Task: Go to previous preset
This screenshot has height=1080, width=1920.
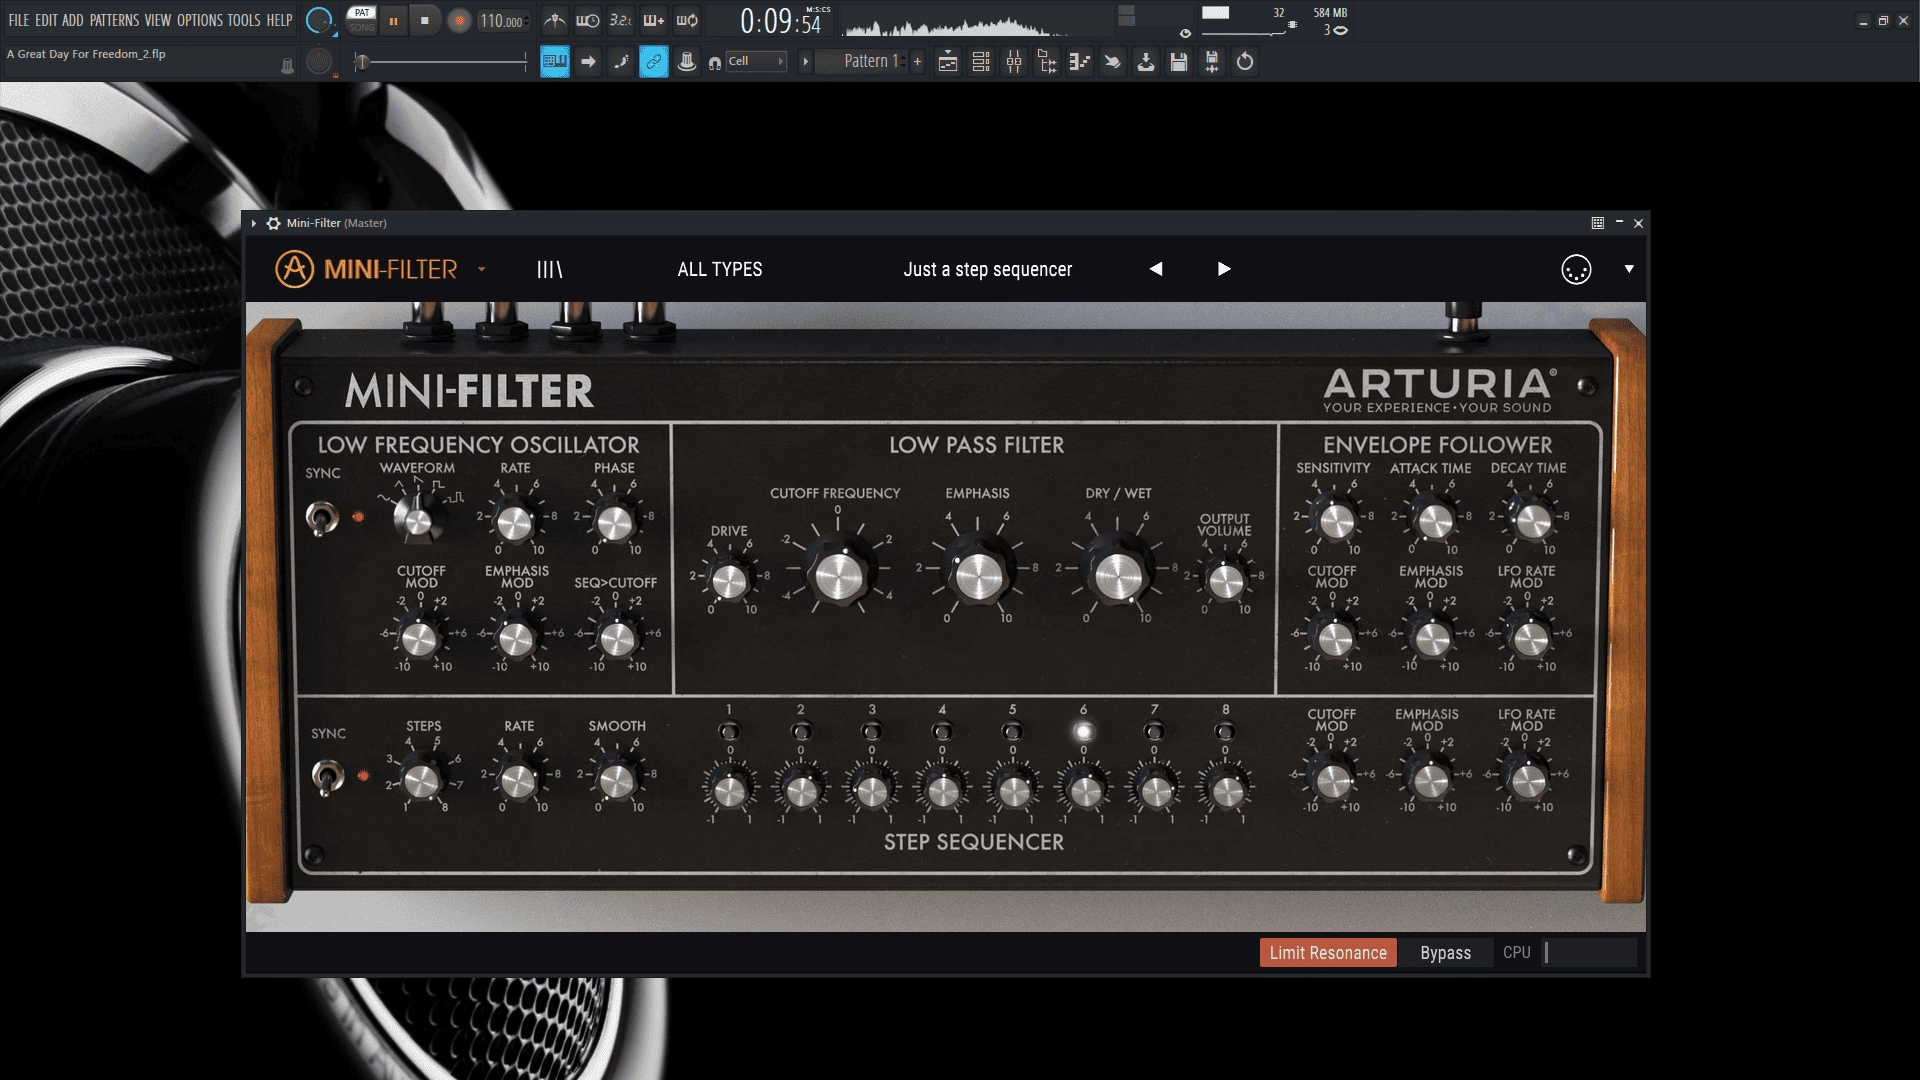Action: click(x=1156, y=269)
